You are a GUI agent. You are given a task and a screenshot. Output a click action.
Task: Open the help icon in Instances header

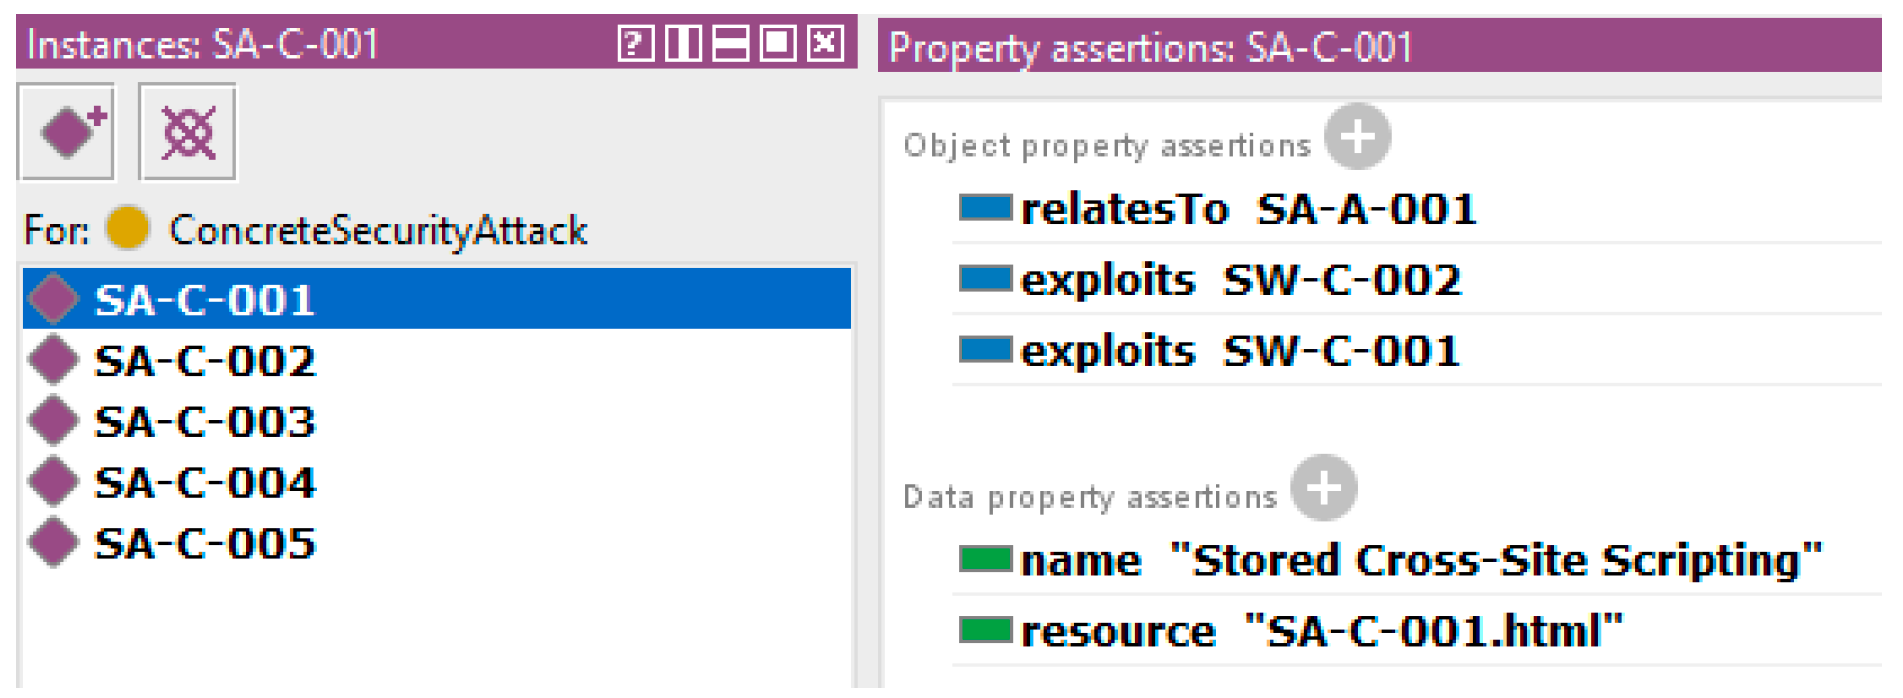tap(635, 44)
